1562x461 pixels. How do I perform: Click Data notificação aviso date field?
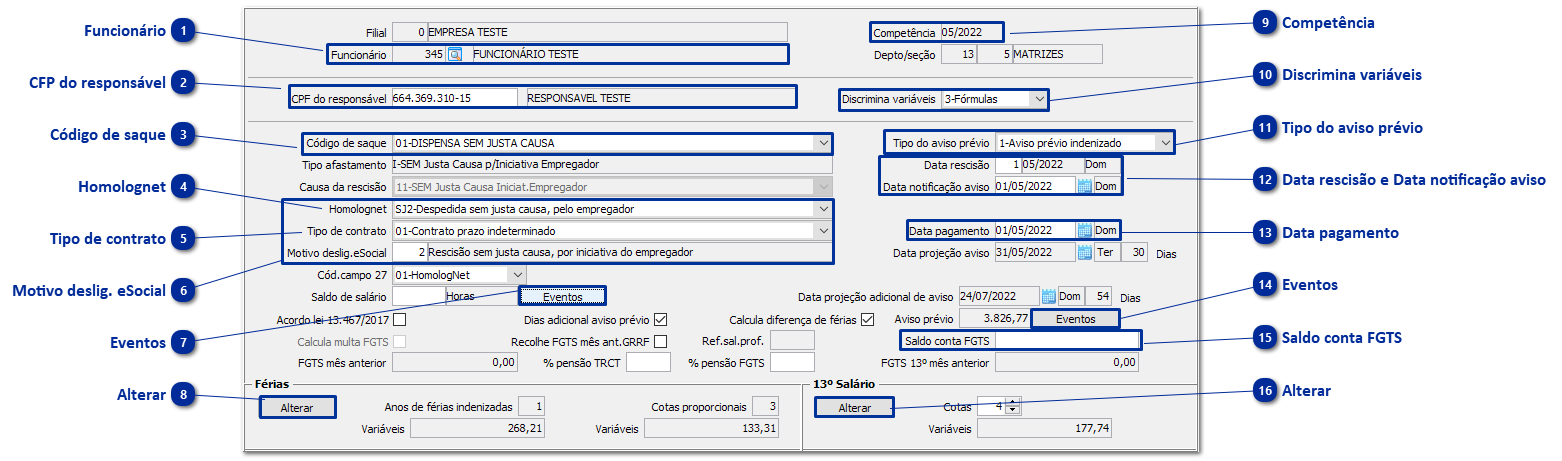[x=1035, y=186]
